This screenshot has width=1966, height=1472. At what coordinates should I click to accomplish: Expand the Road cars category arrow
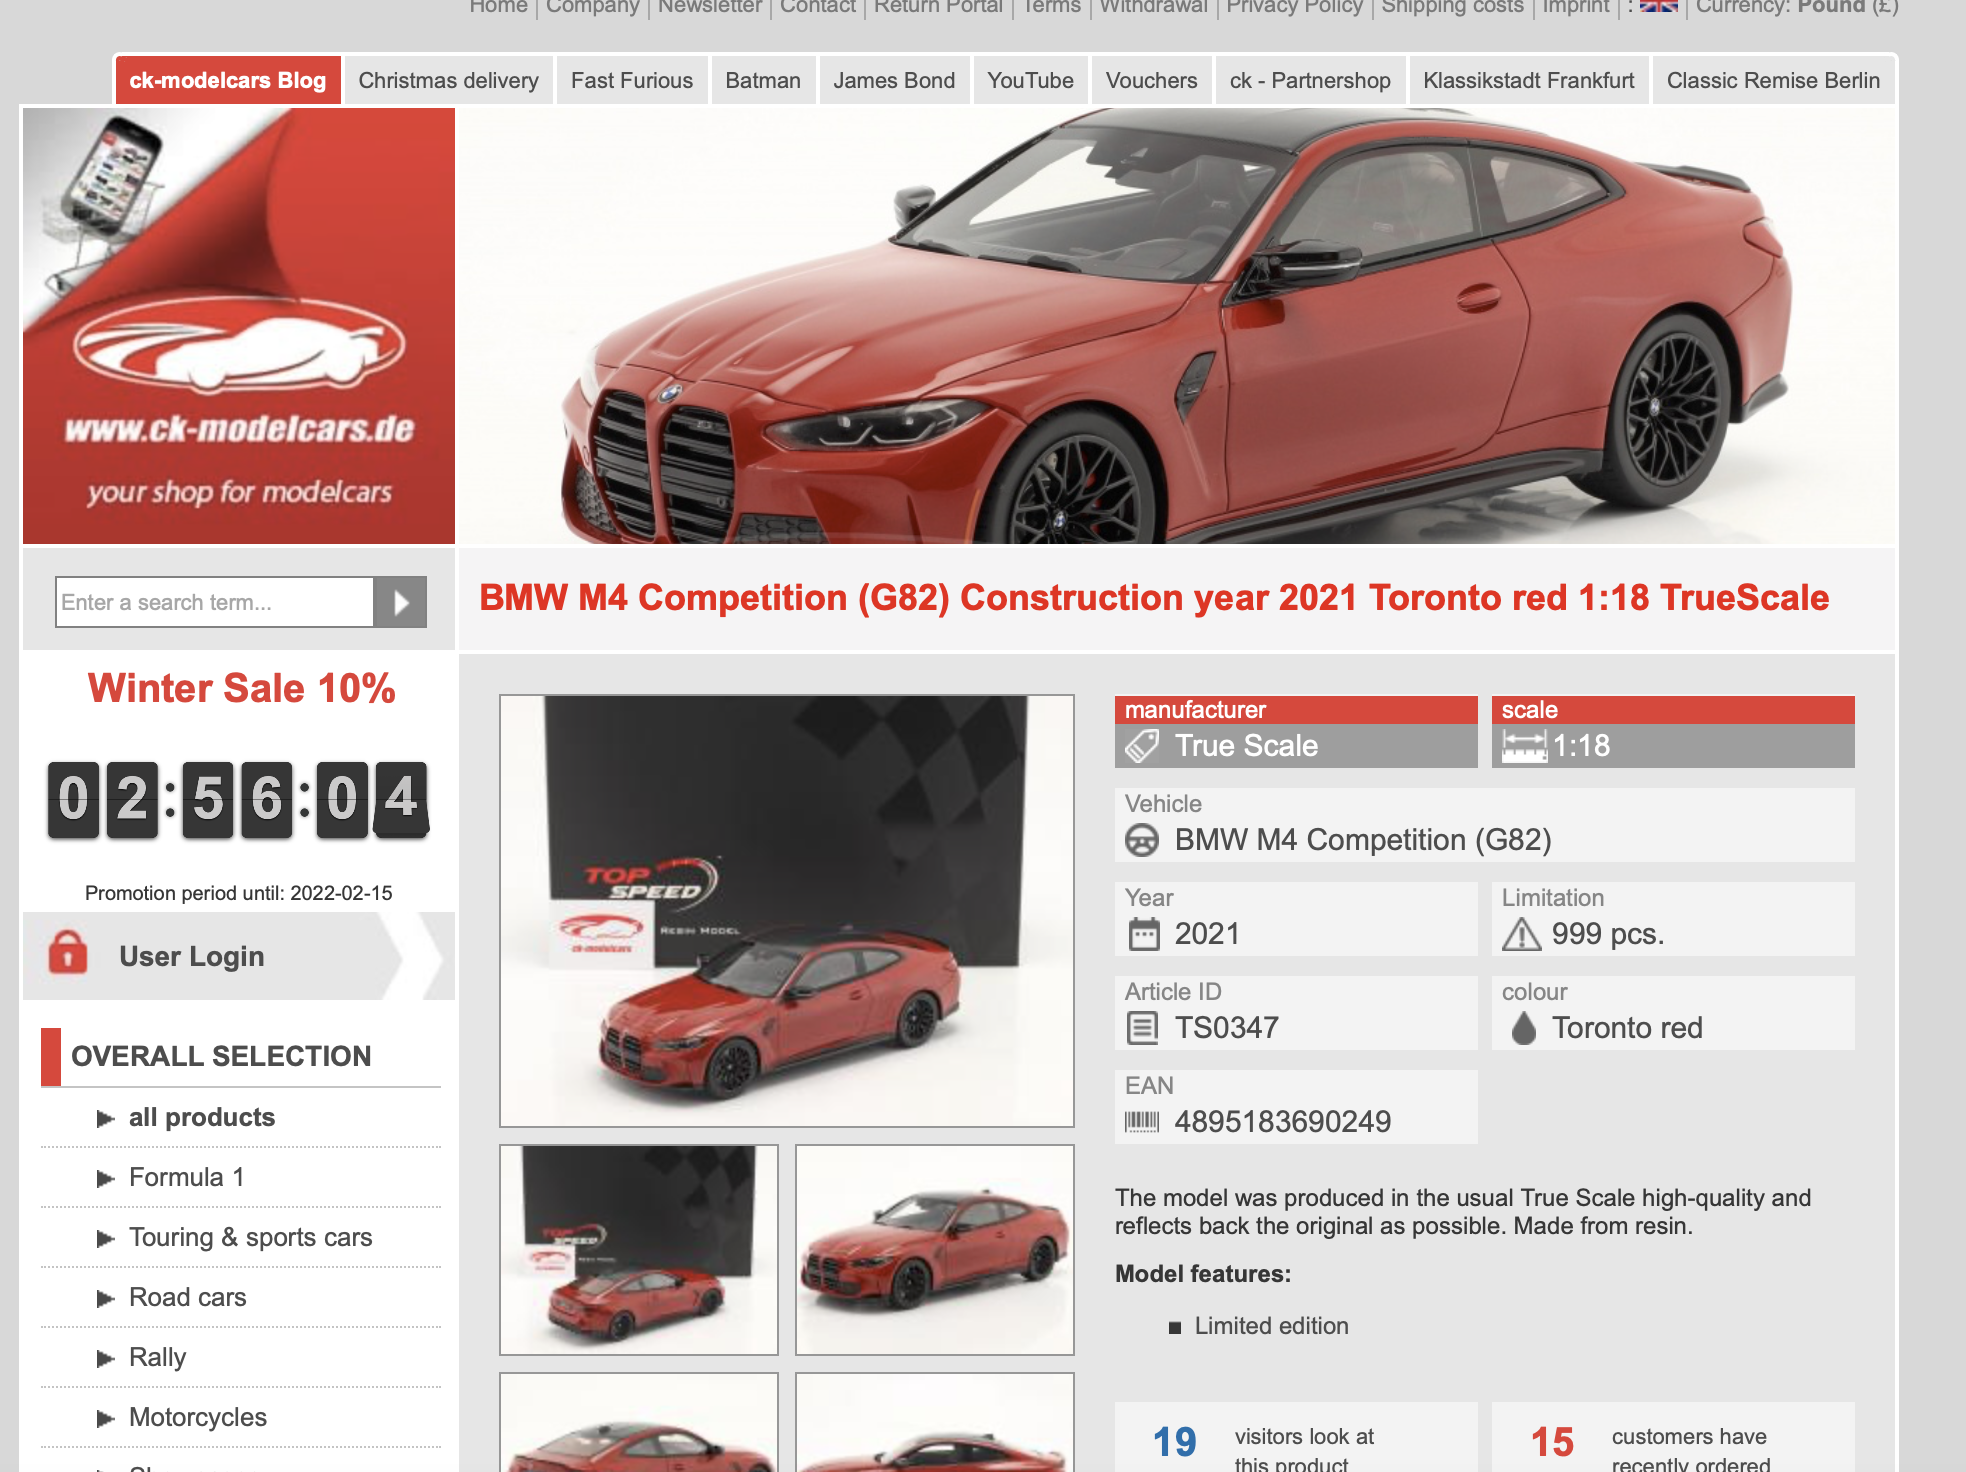coord(105,1299)
